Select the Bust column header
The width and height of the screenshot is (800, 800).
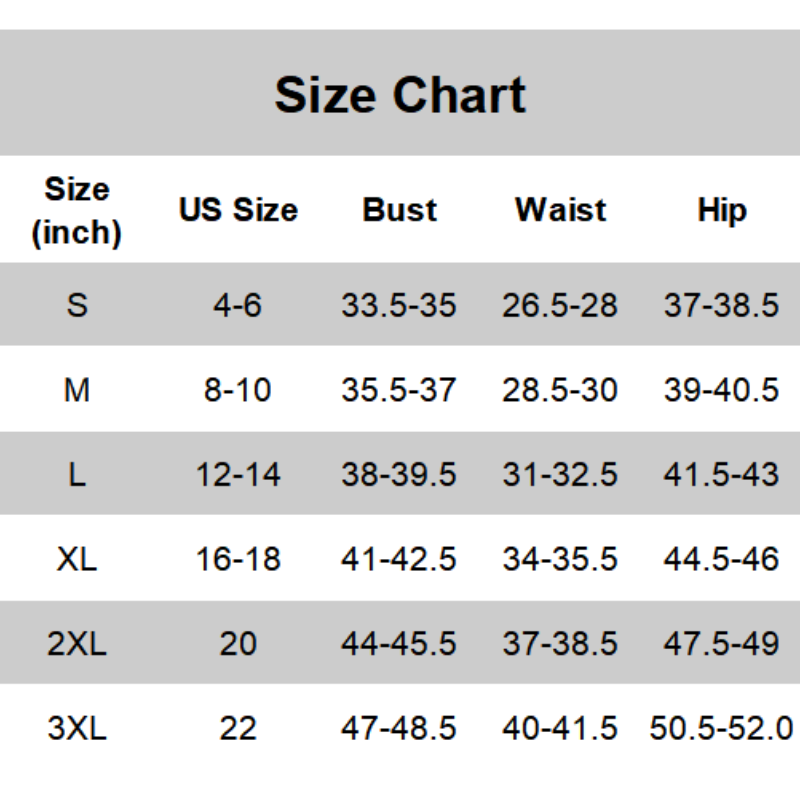tap(399, 211)
